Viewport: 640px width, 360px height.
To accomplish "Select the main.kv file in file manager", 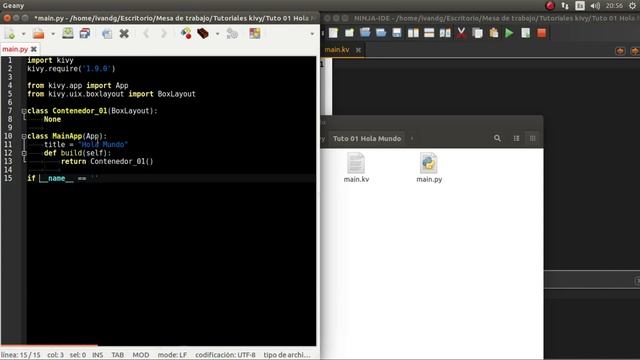I will [356, 167].
